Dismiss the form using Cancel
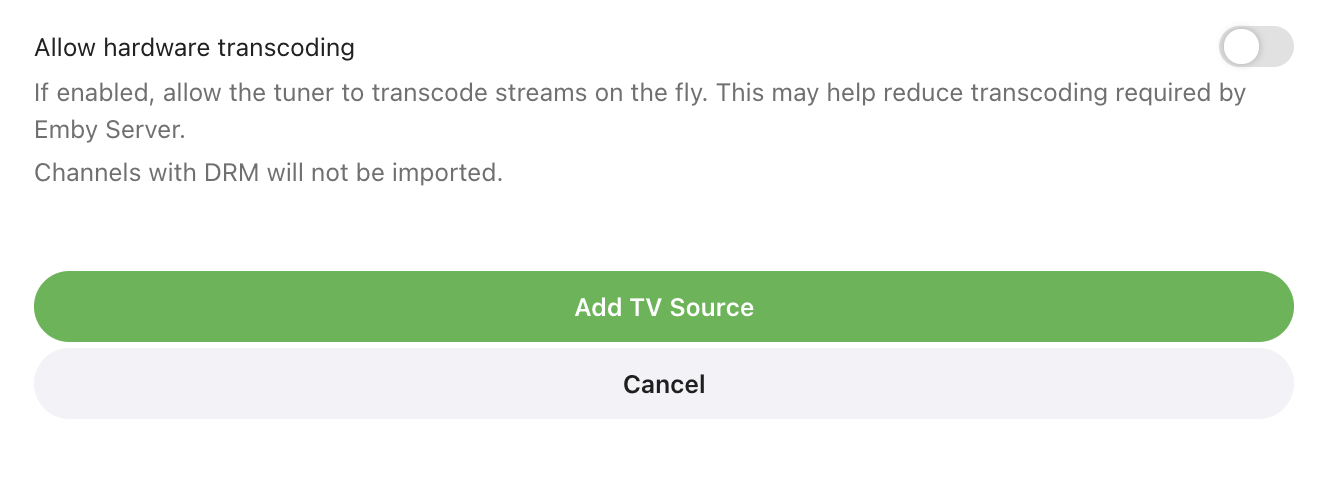 point(663,384)
